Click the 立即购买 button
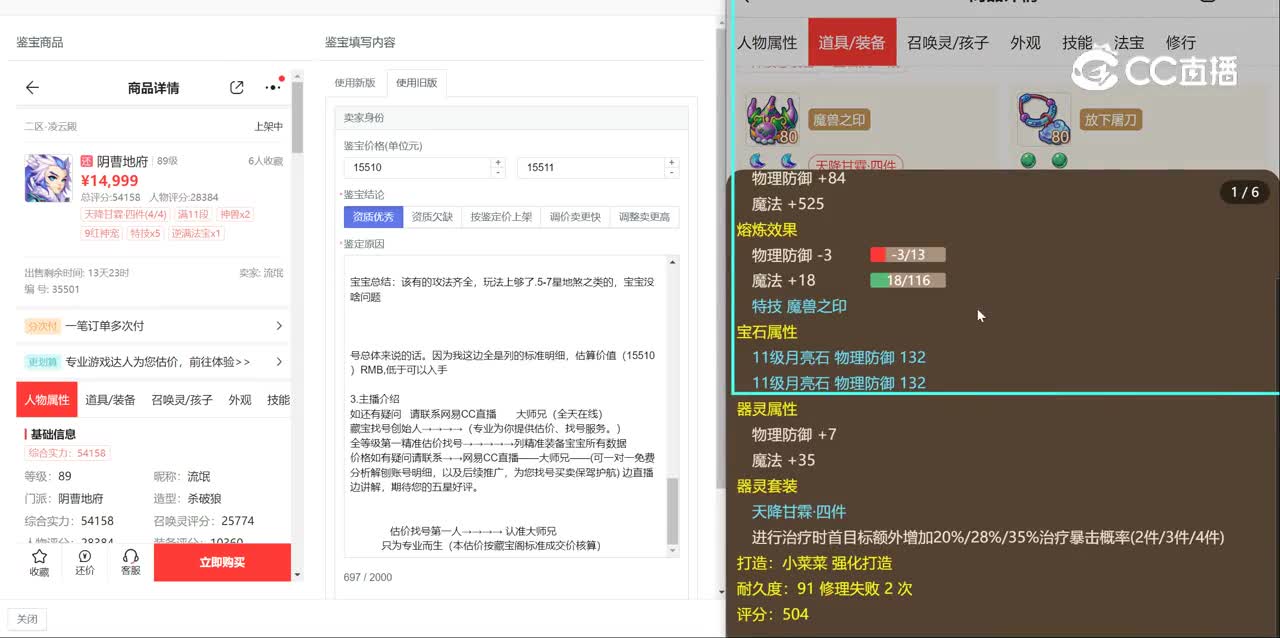The width and height of the screenshot is (1280, 638). tap(222, 562)
